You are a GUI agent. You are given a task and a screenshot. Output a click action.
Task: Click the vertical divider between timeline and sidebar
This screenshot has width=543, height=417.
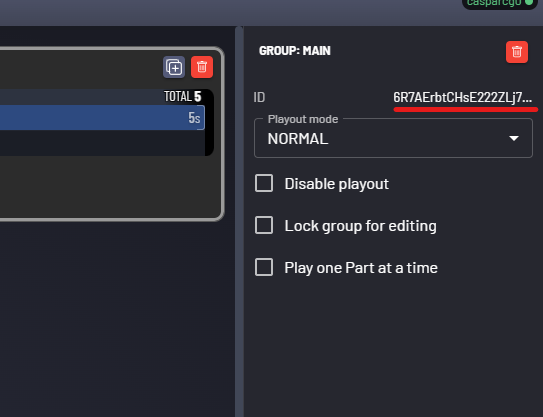pos(239,222)
